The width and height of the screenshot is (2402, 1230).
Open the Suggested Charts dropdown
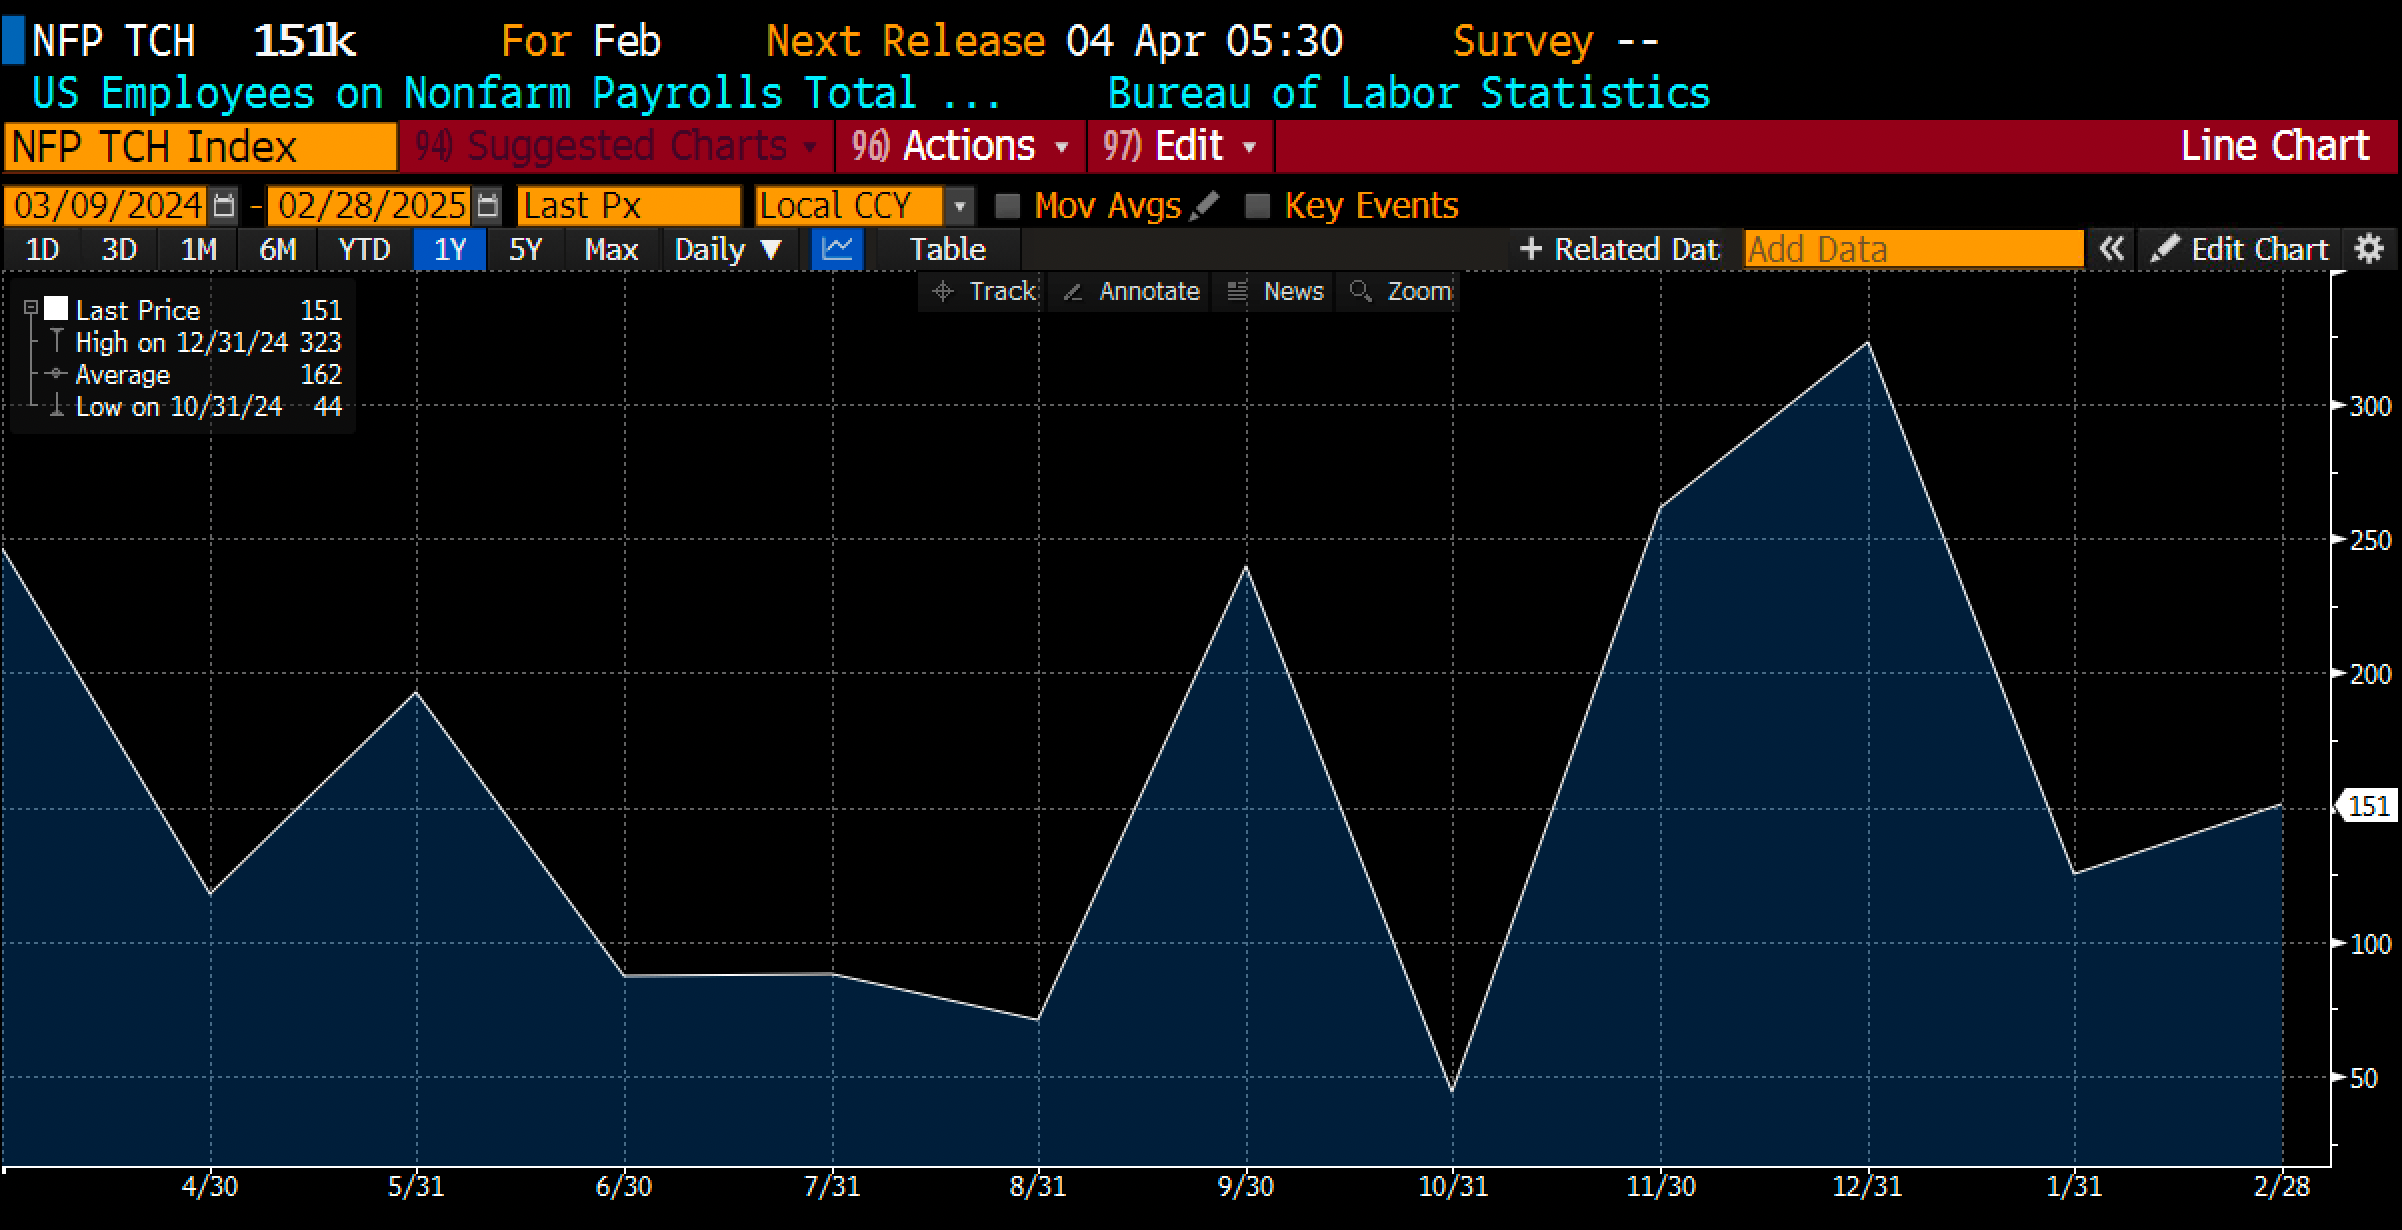tap(616, 146)
